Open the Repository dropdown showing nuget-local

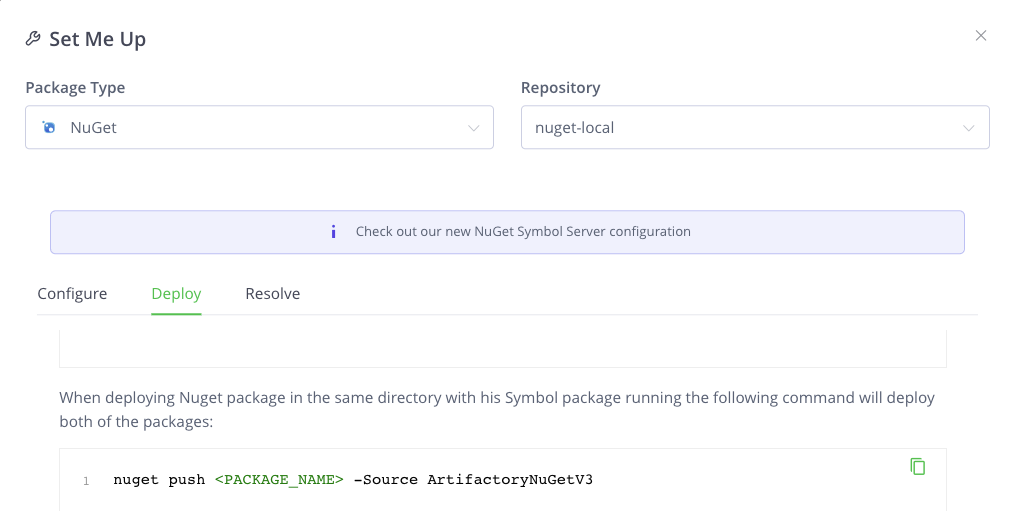(x=755, y=127)
